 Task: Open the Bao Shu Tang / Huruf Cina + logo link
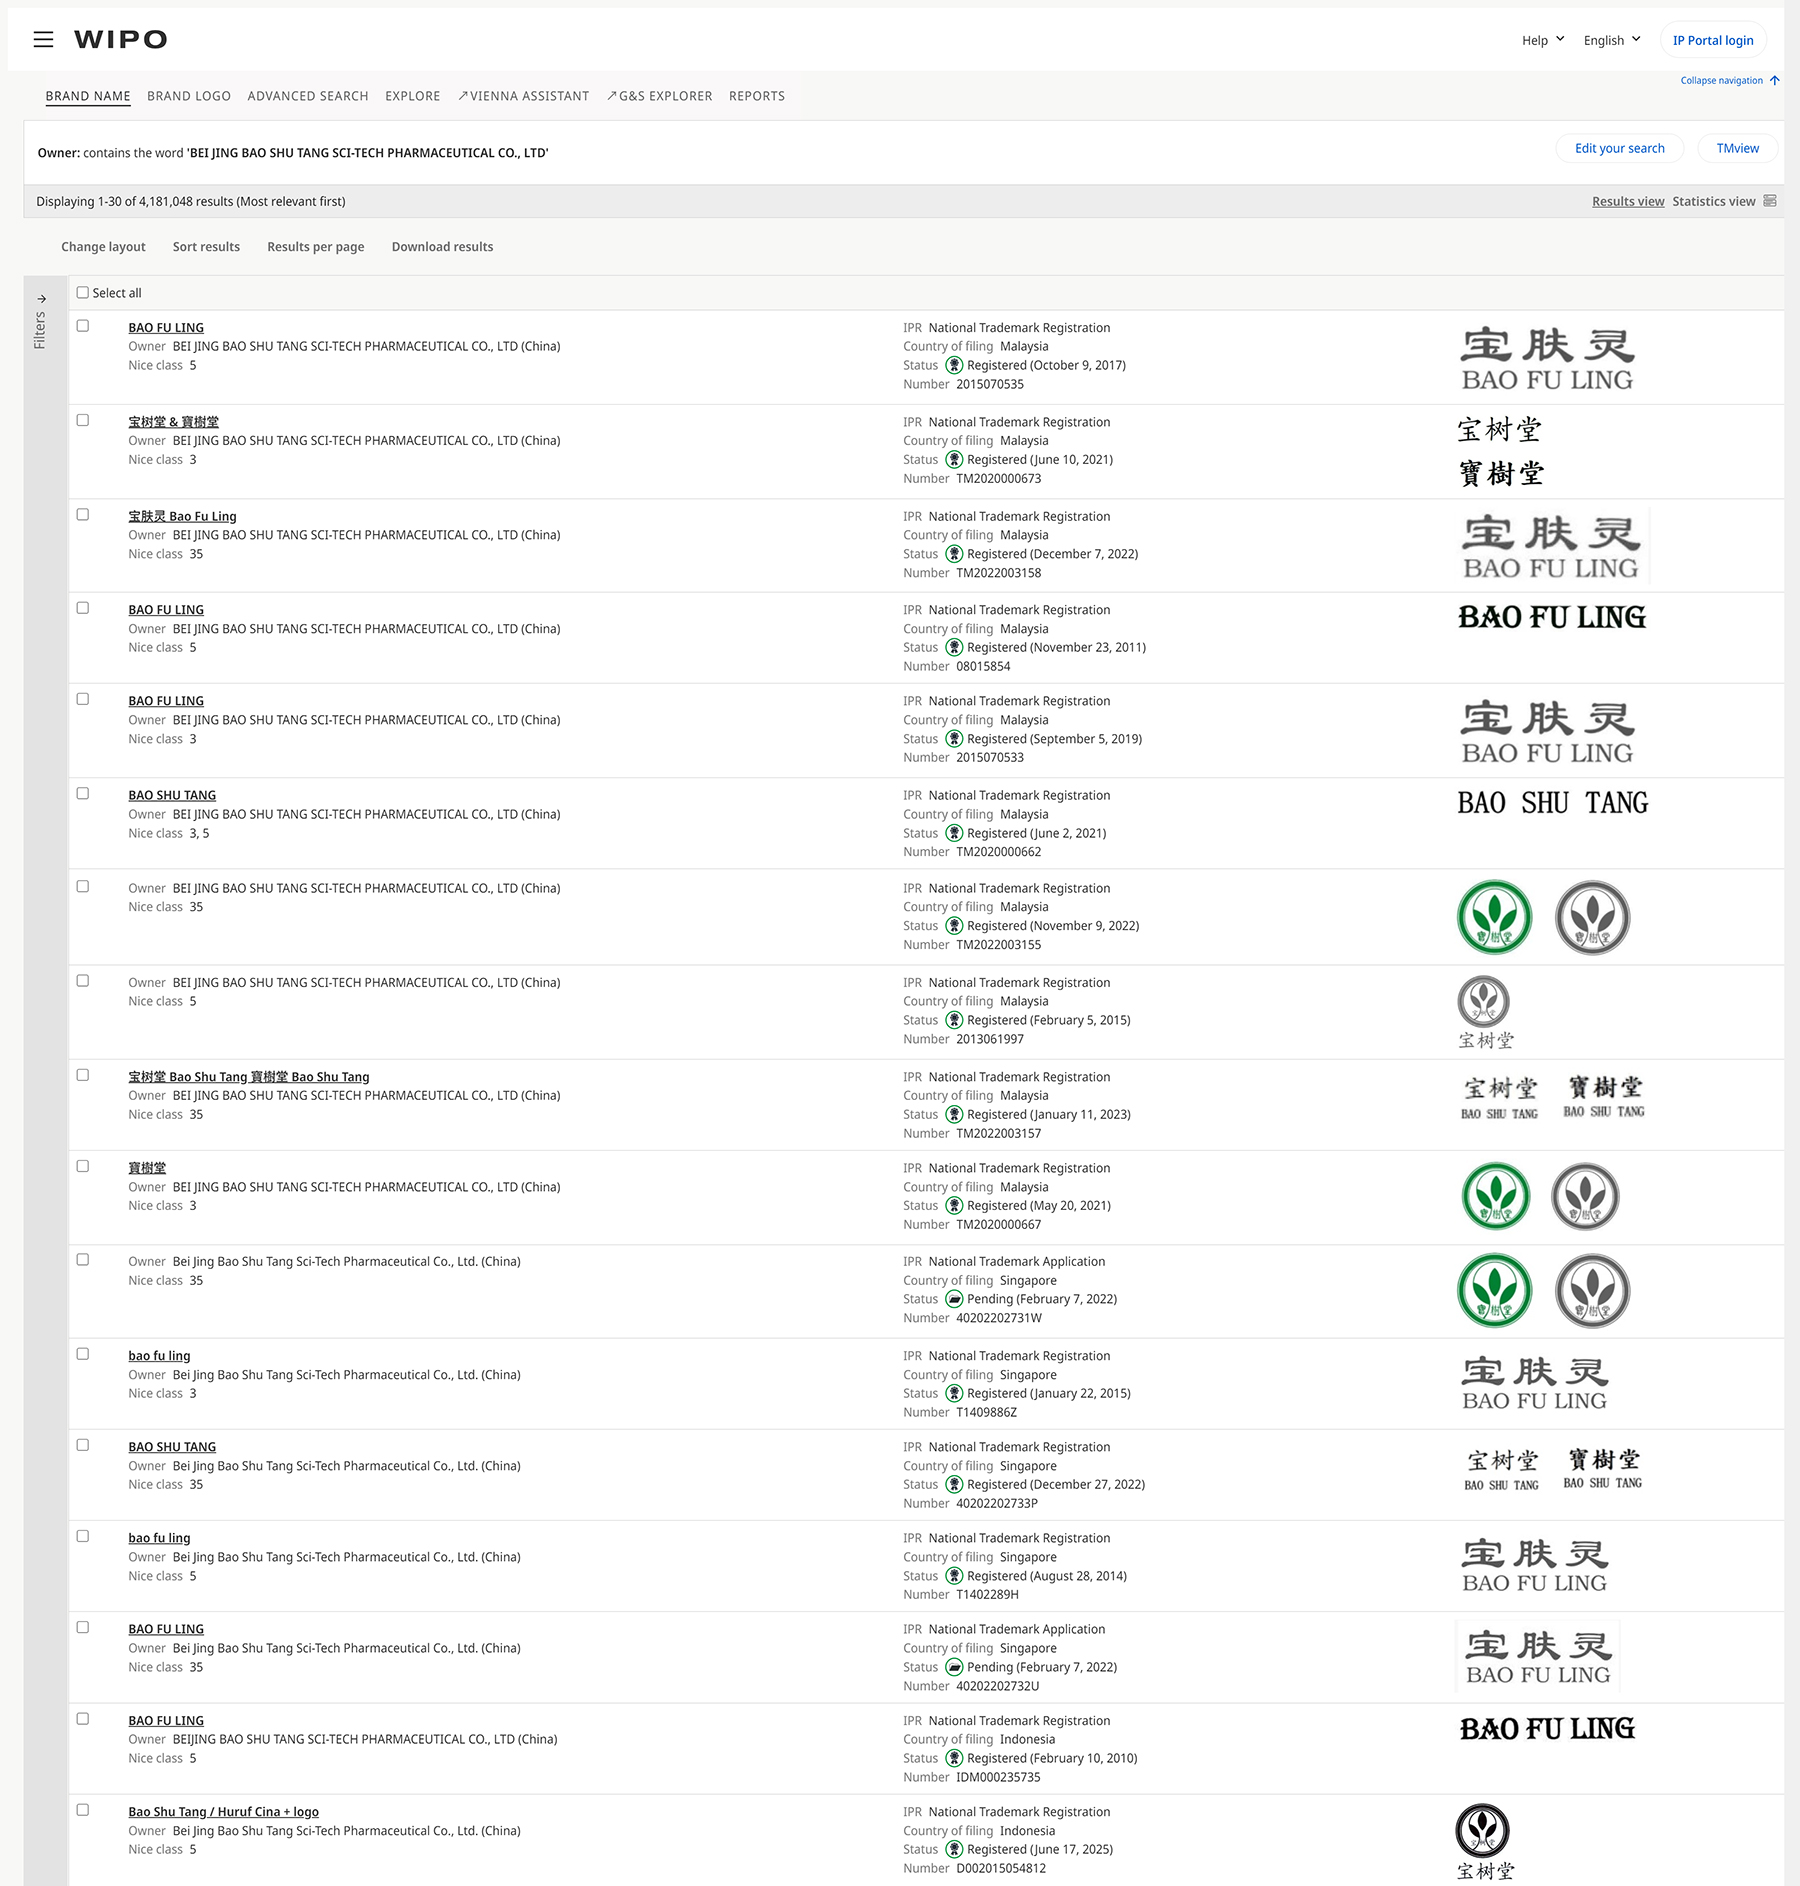point(223,1812)
